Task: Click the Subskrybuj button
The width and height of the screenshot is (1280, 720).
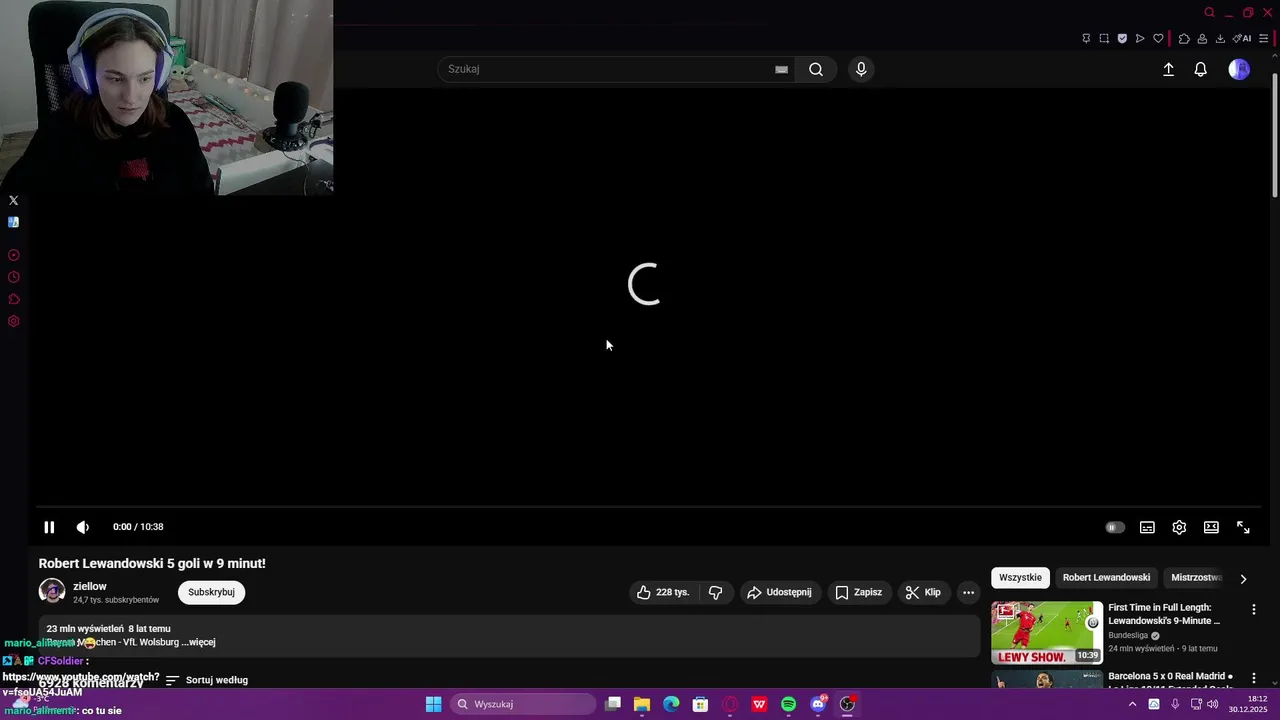Action: point(211,592)
